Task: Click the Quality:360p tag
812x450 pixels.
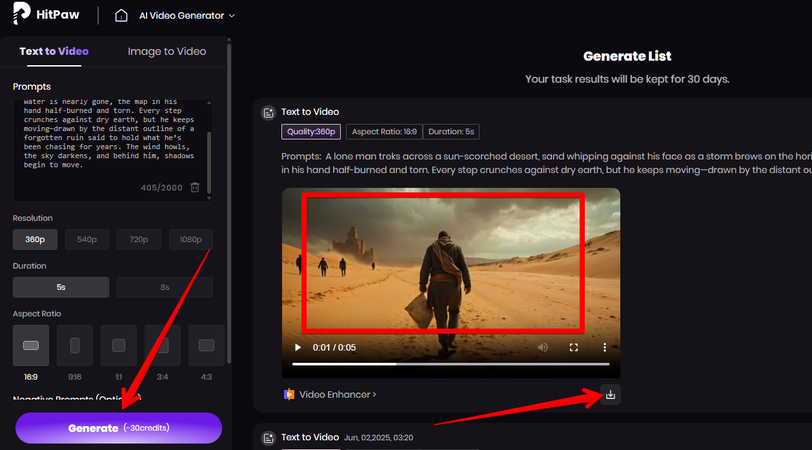Action: click(311, 132)
